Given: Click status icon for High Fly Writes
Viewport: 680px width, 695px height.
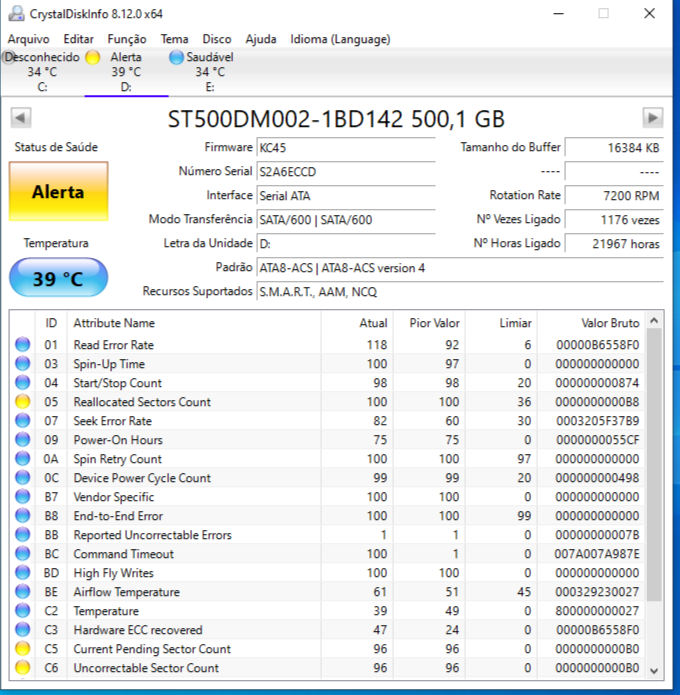Looking at the screenshot, I should pos(23,573).
